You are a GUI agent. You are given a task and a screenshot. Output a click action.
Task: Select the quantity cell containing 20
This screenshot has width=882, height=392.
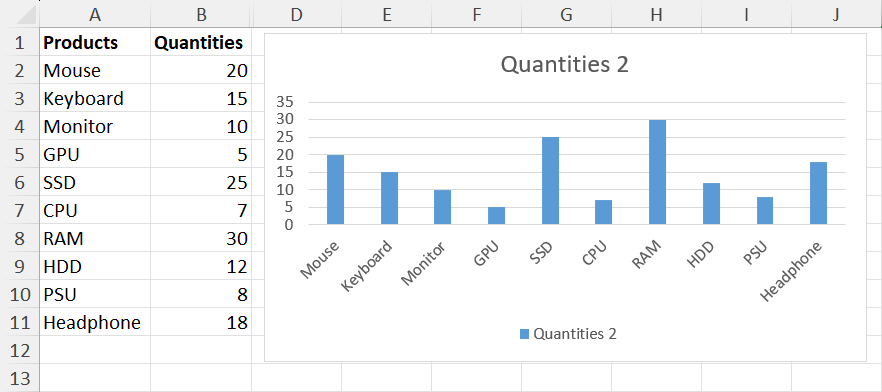(201, 70)
